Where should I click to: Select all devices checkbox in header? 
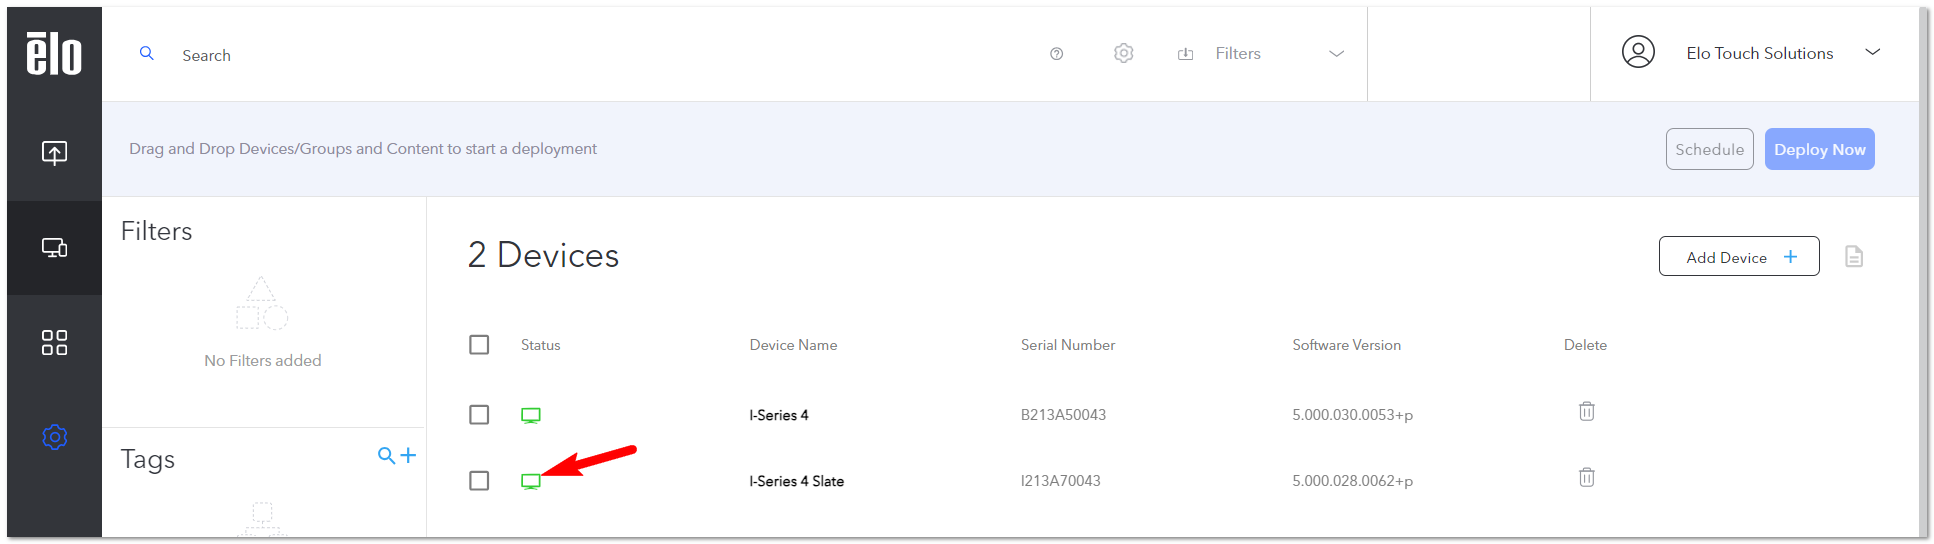[x=479, y=345]
